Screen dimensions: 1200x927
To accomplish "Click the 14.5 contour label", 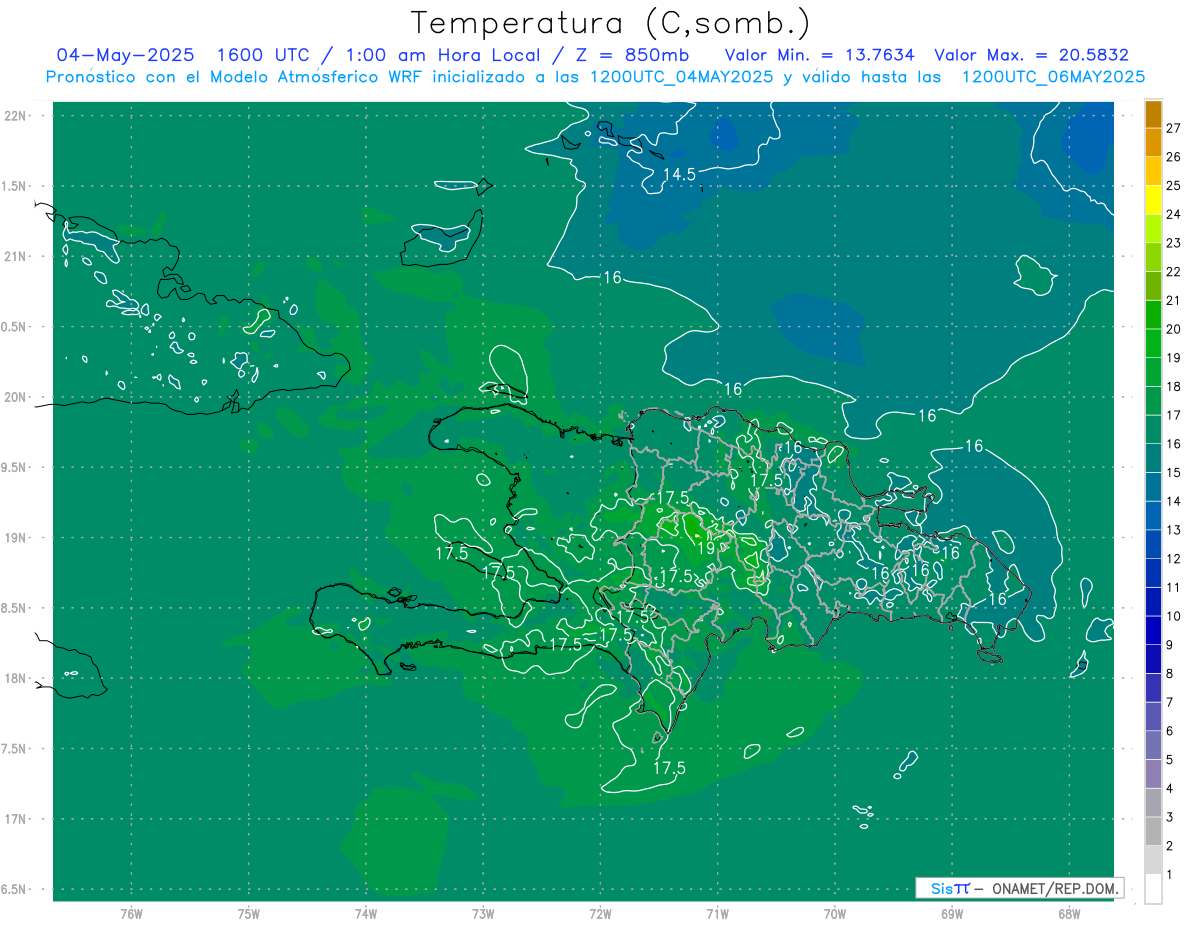I will click(679, 175).
